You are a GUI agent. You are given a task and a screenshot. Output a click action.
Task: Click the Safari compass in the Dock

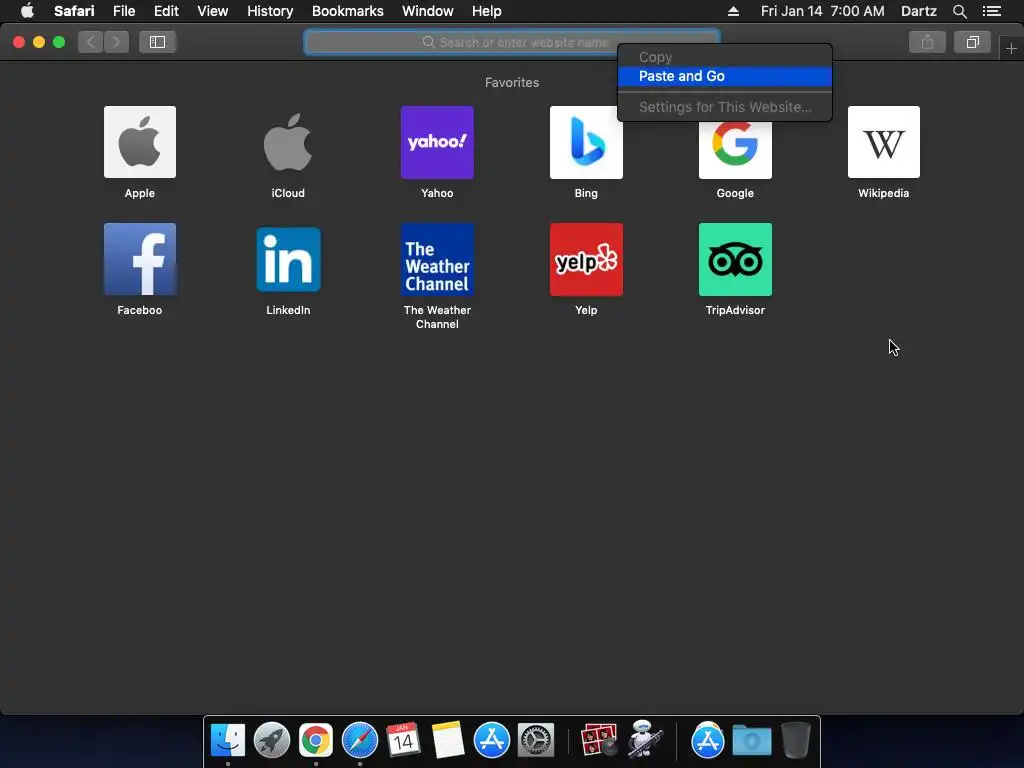(x=360, y=740)
